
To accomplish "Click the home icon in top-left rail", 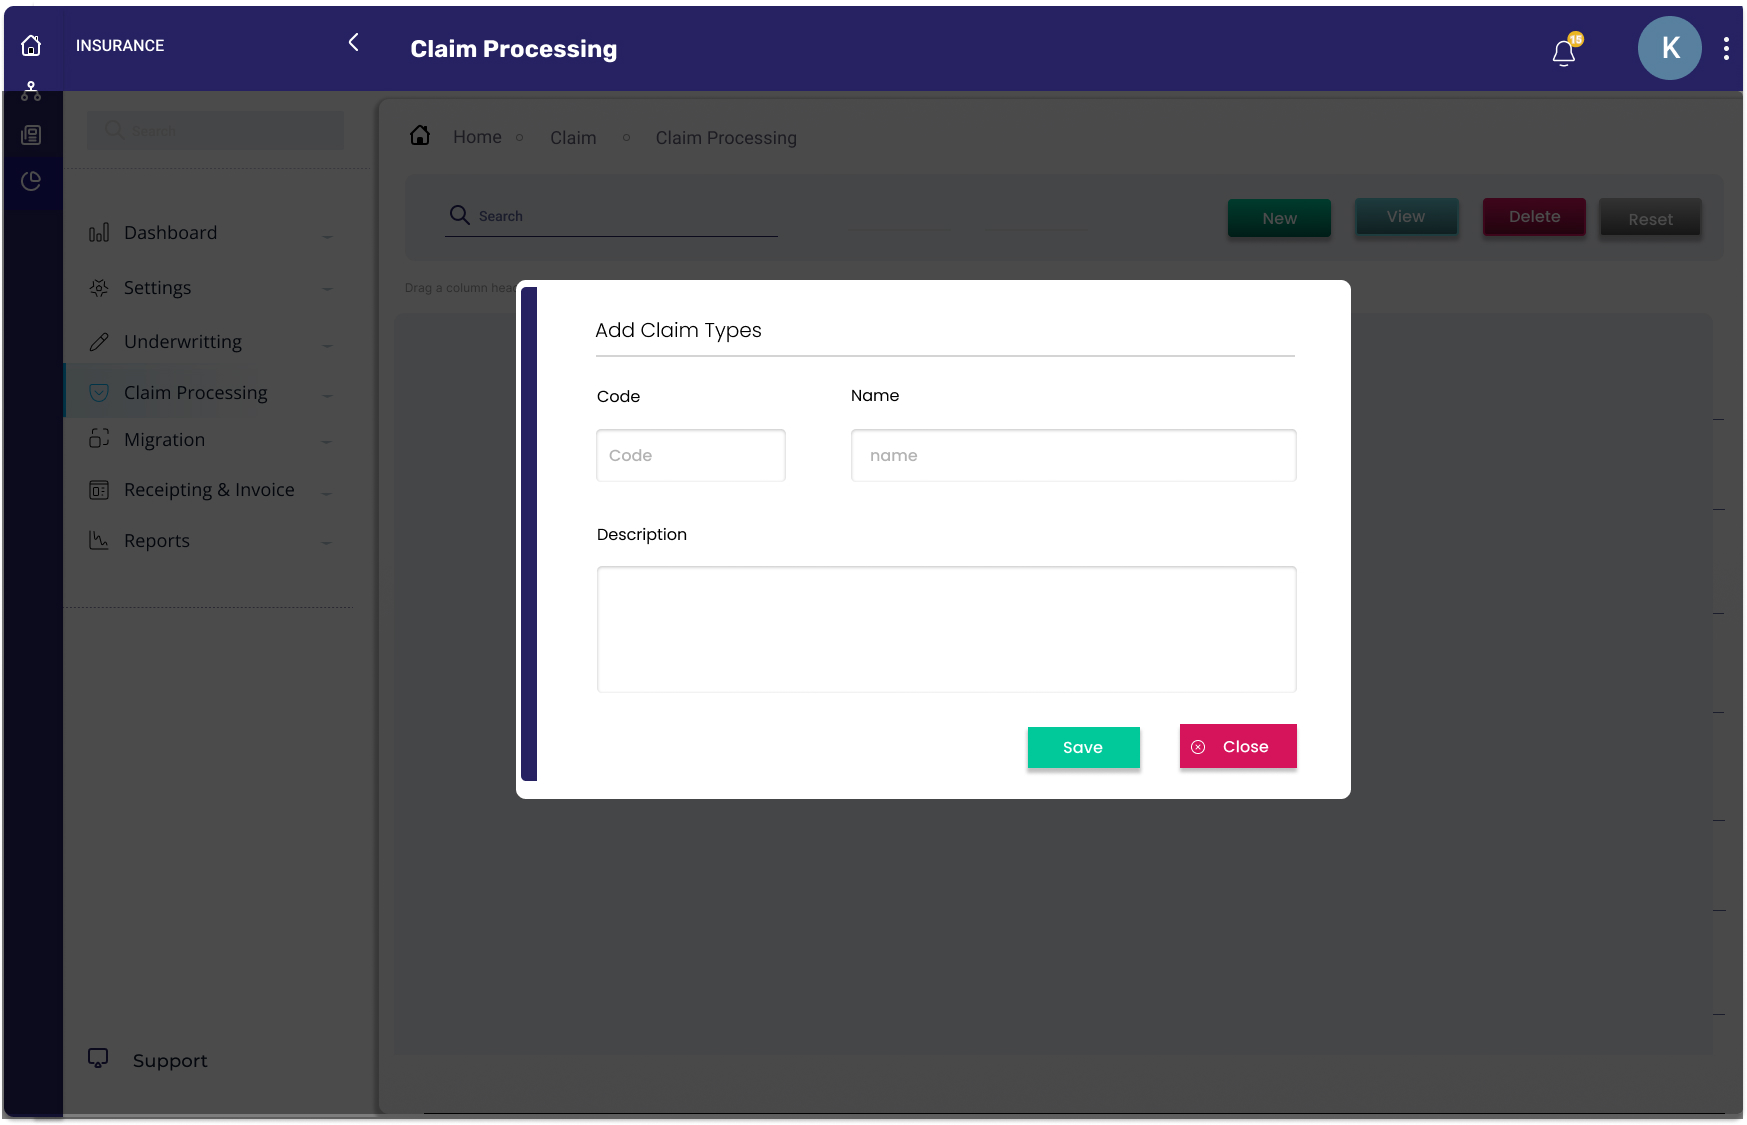I will [x=31, y=46].
